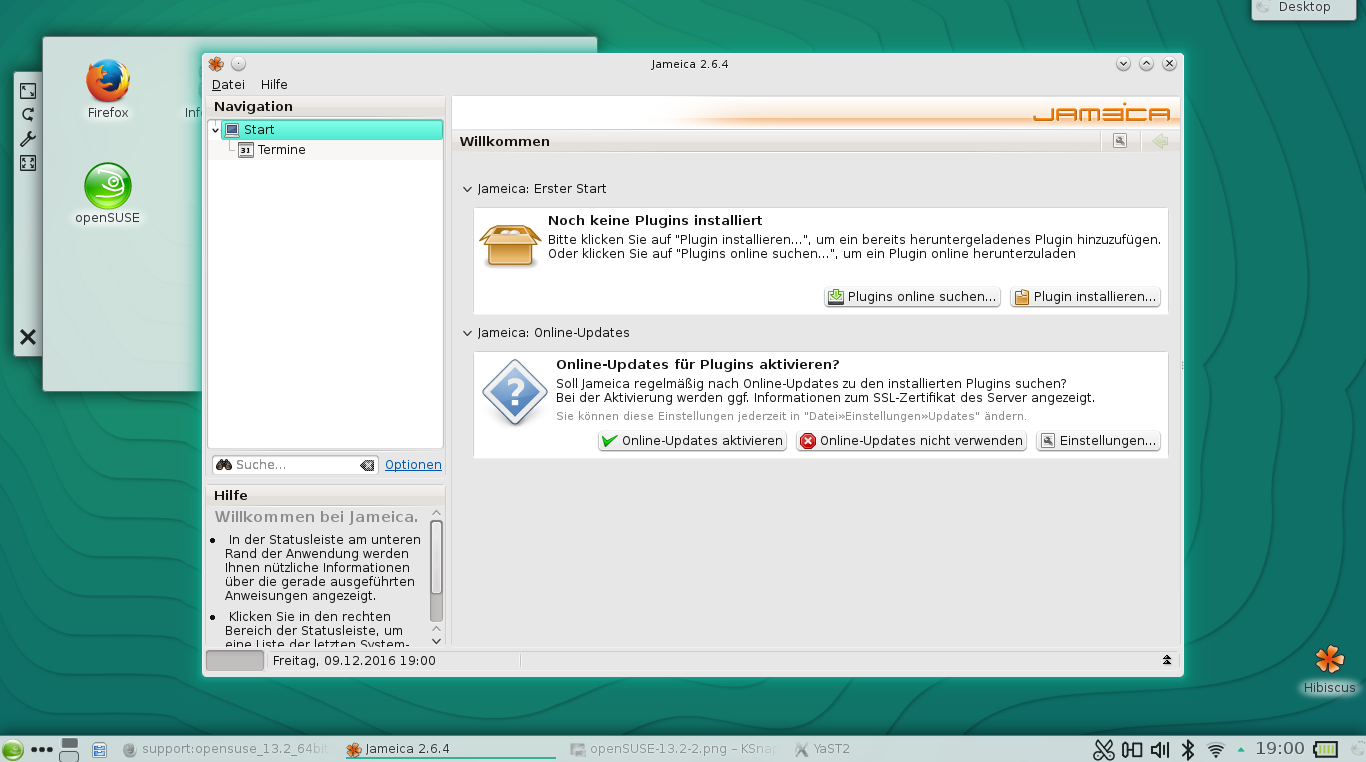Open Hibiscus desktop icon
This screenshot has width=1366, height=762.
coord(1329,670)
